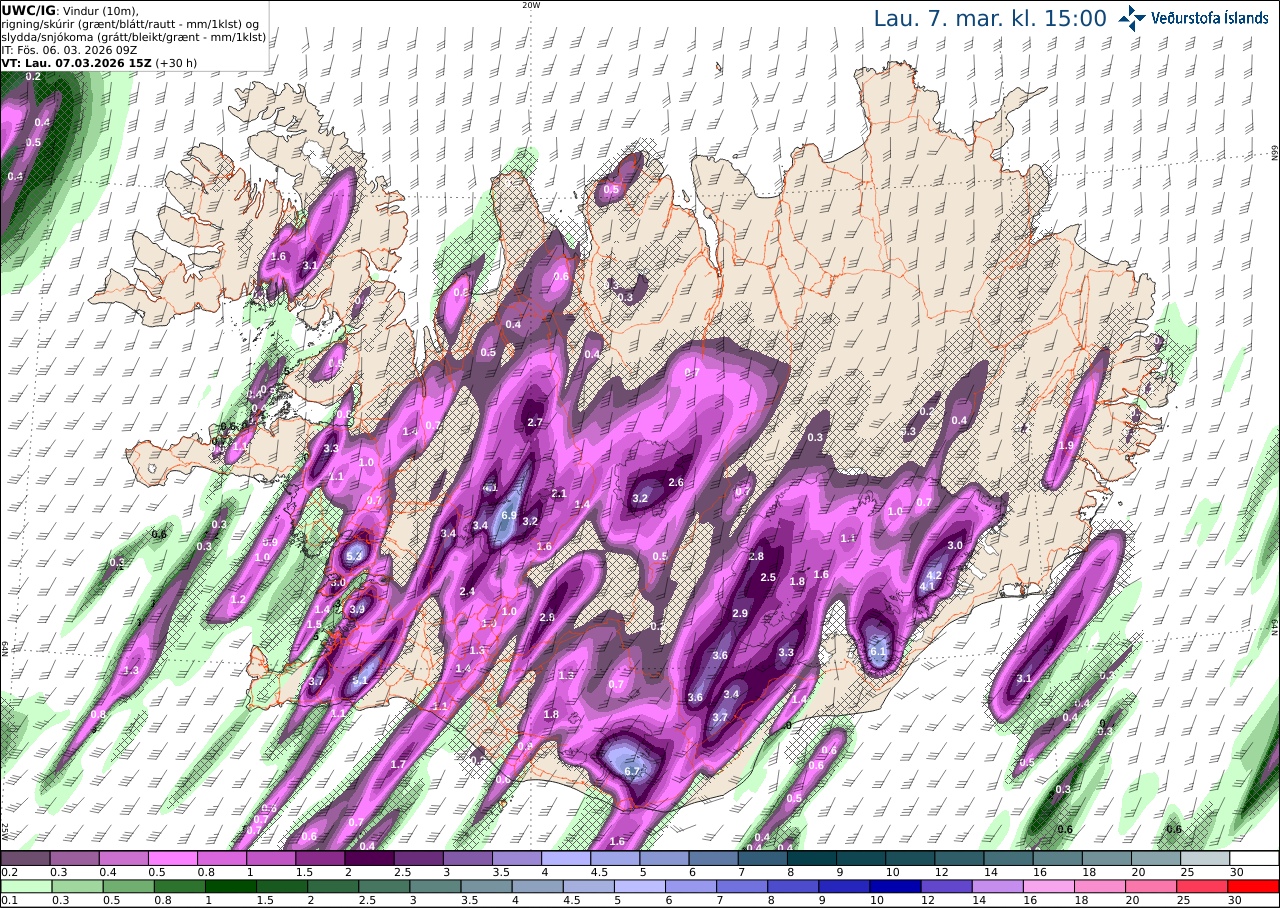Click the 6.1 precipitation value in southeast

pyautogui.click(x=879, y=651)
